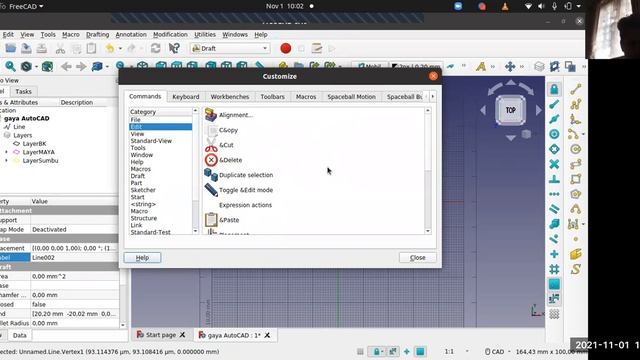
Task: Select the Draft Fillet tool
Action: (x=576, y=119)
